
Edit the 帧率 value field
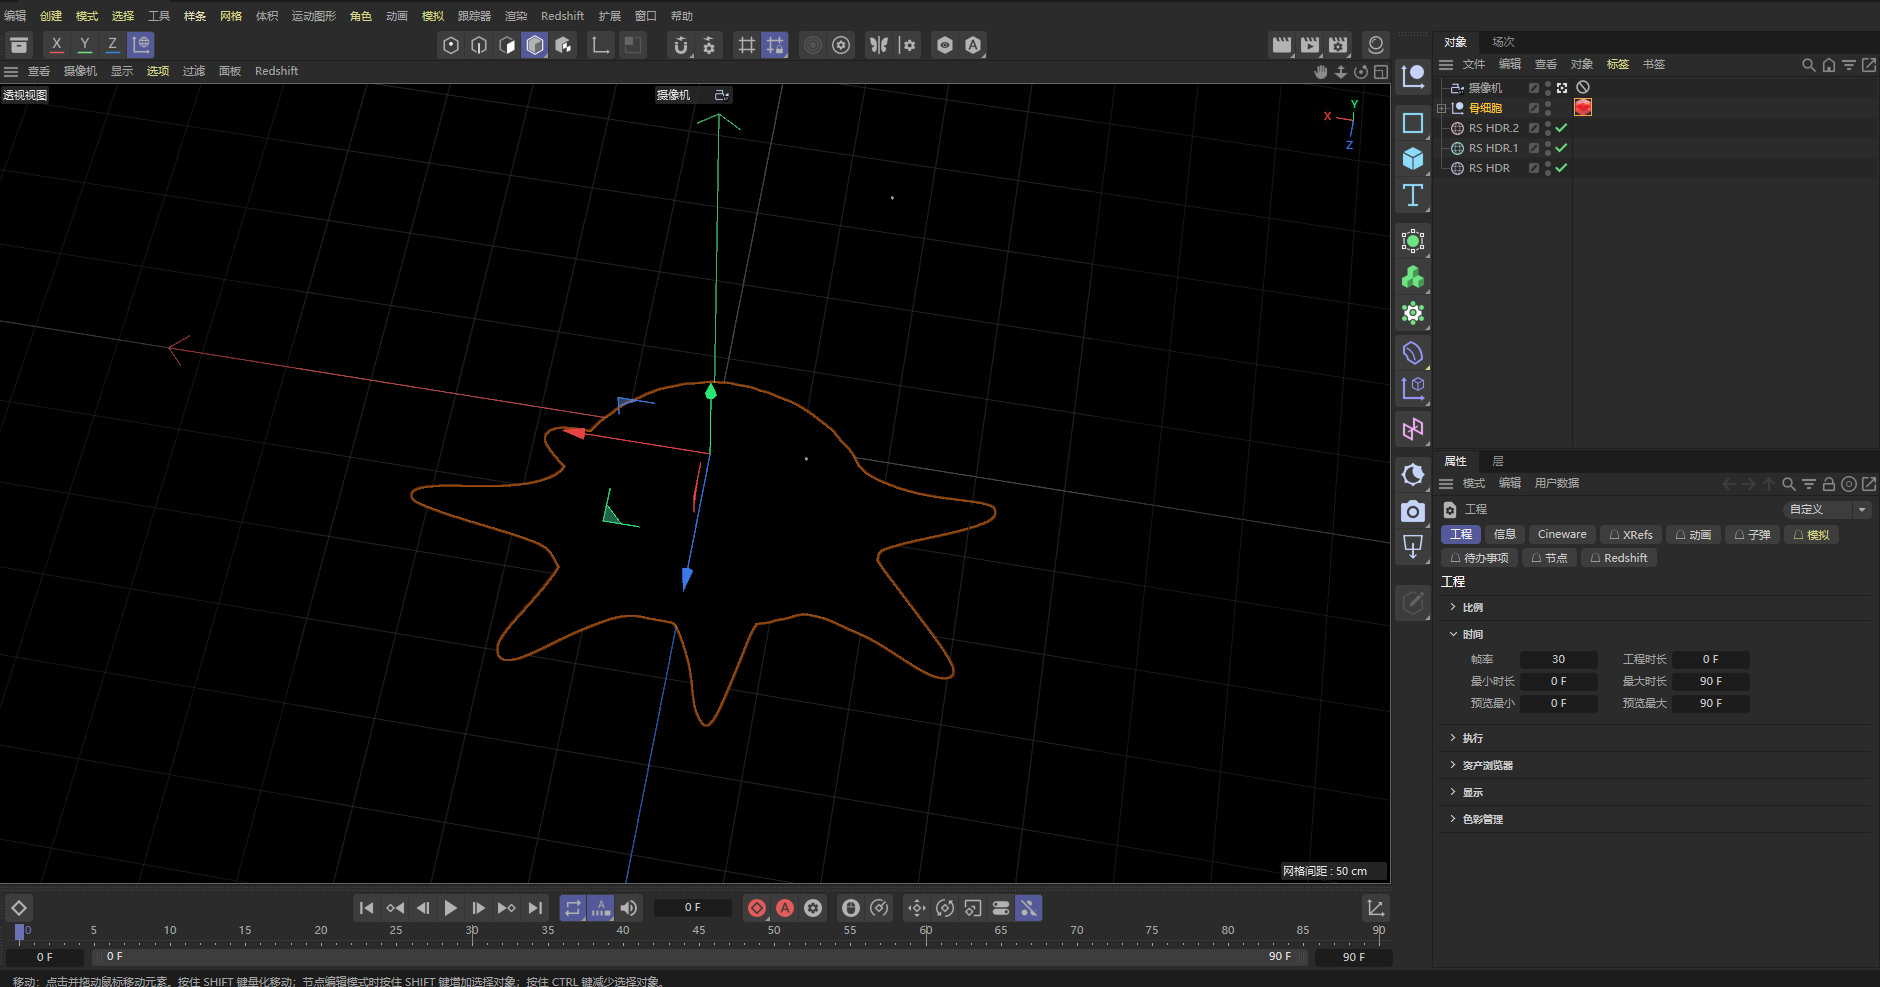pyautogui.click(x=1558, y=659)
